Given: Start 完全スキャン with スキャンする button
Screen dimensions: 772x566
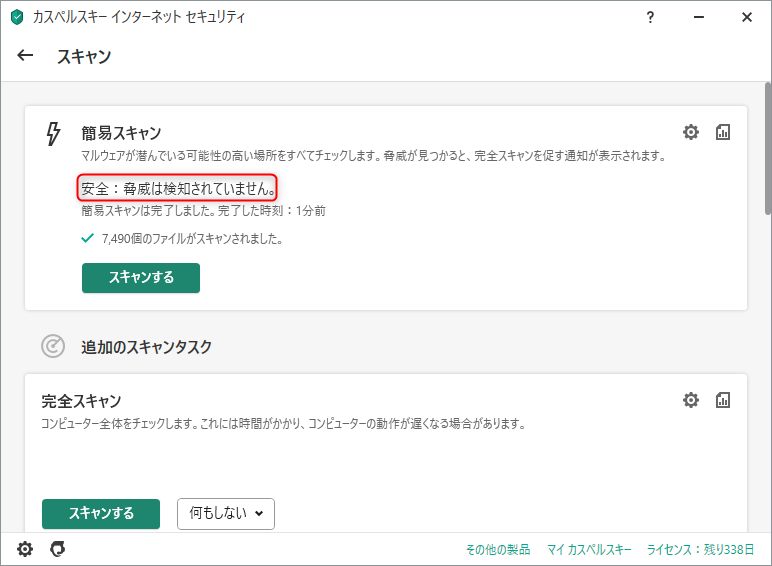Looking at the screenshot, I should [101, 514].
